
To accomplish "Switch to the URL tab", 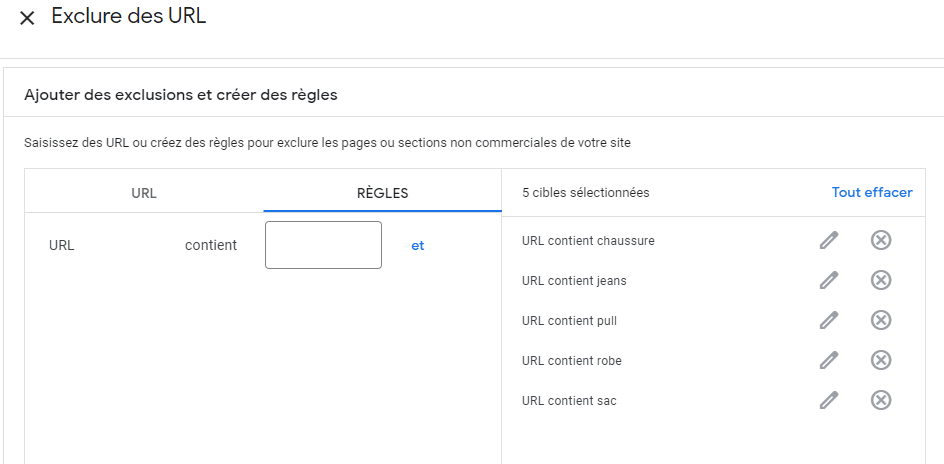I will coord(144,193).
